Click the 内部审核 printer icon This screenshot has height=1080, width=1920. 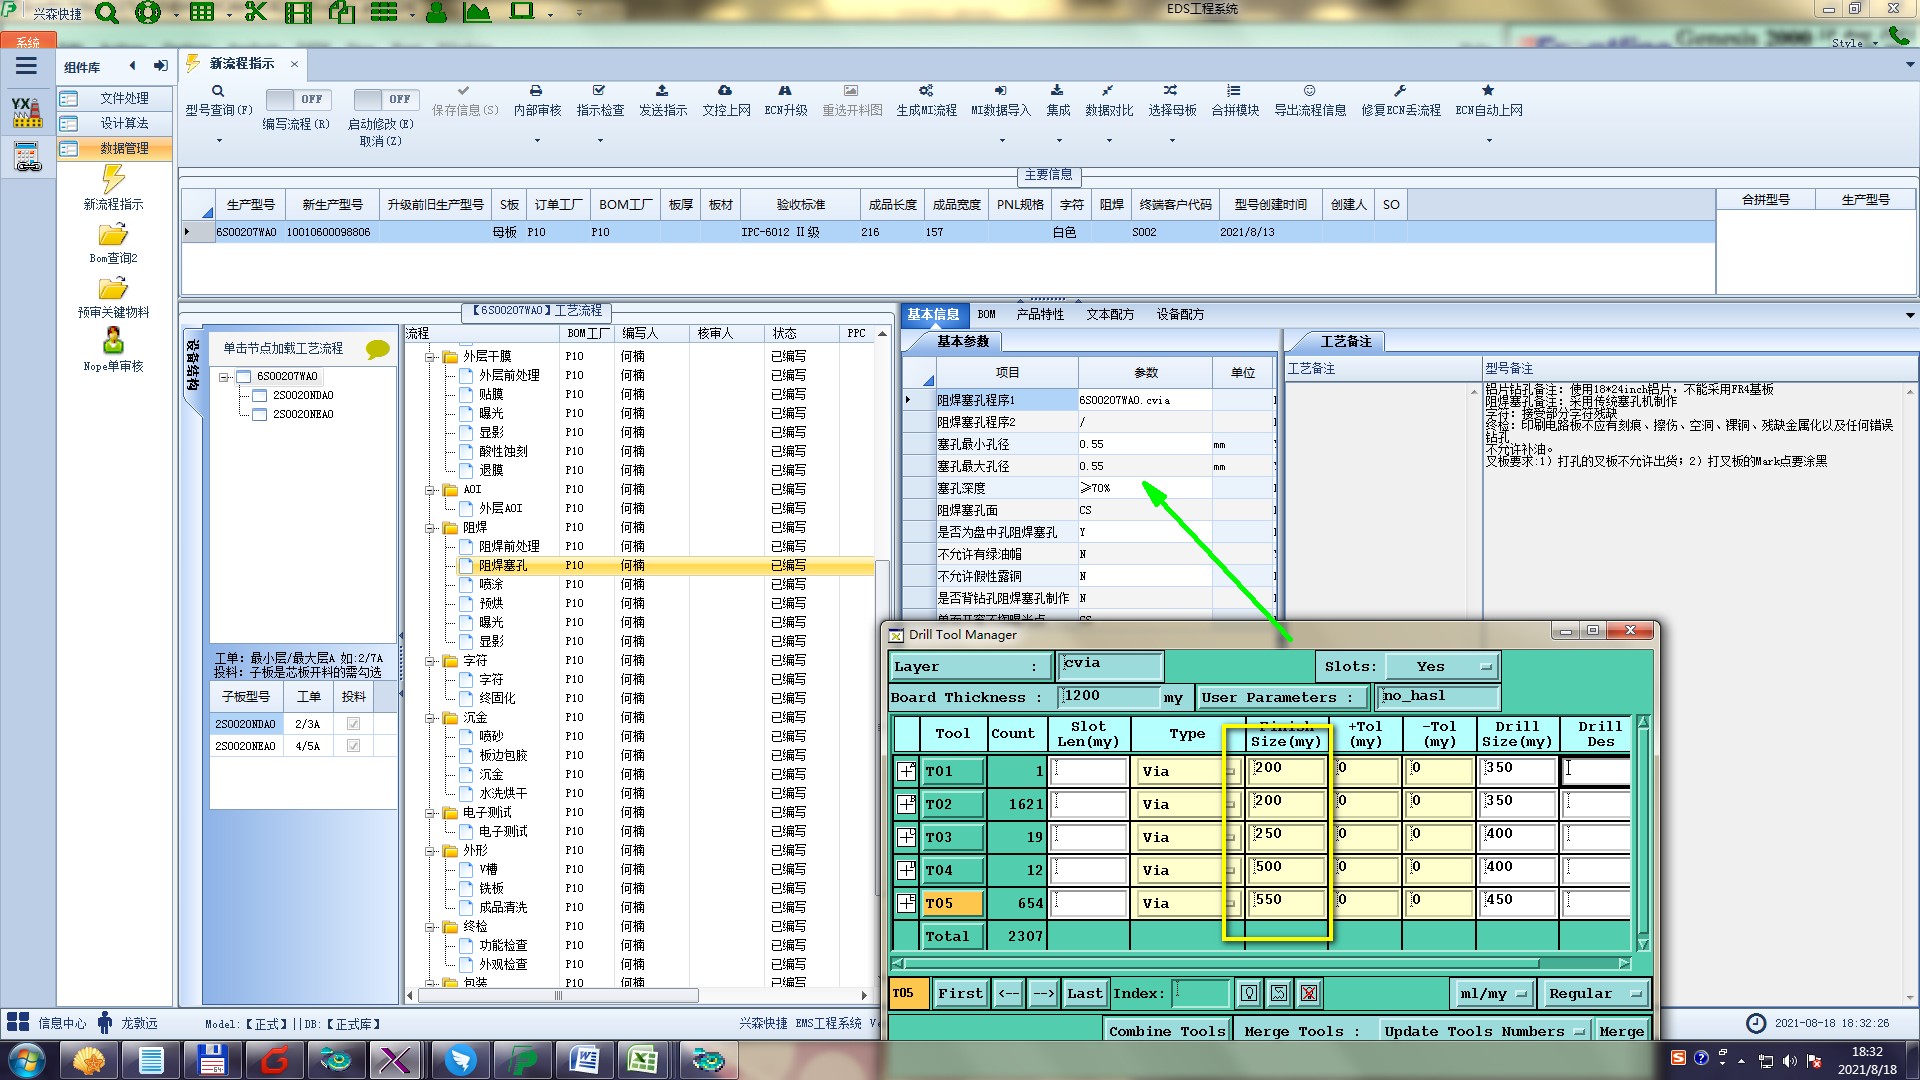(536, 91)
